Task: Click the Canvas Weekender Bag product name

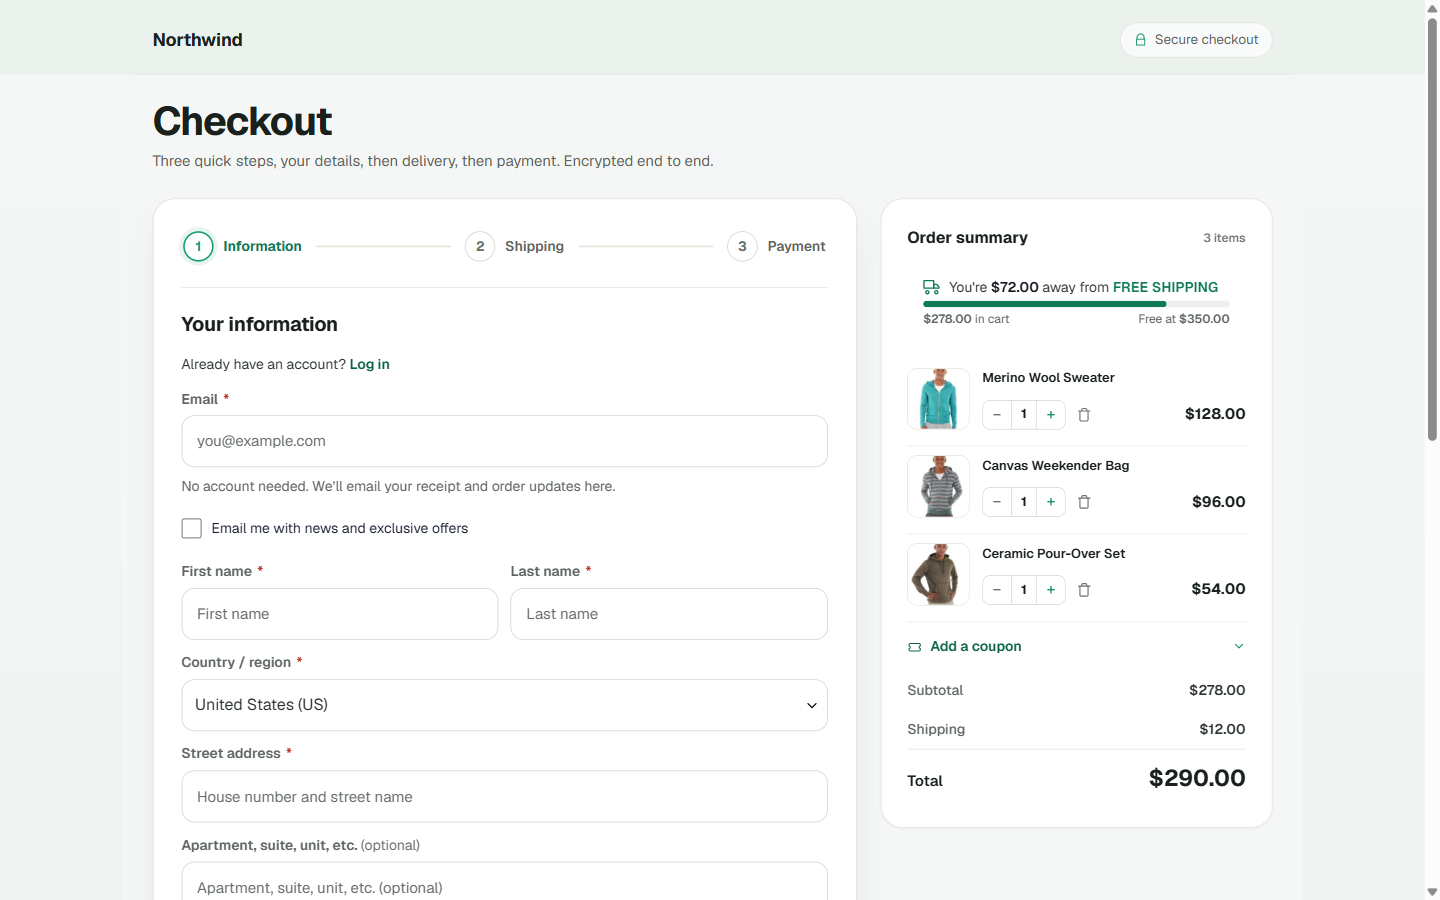Action: coord(1055,466)
